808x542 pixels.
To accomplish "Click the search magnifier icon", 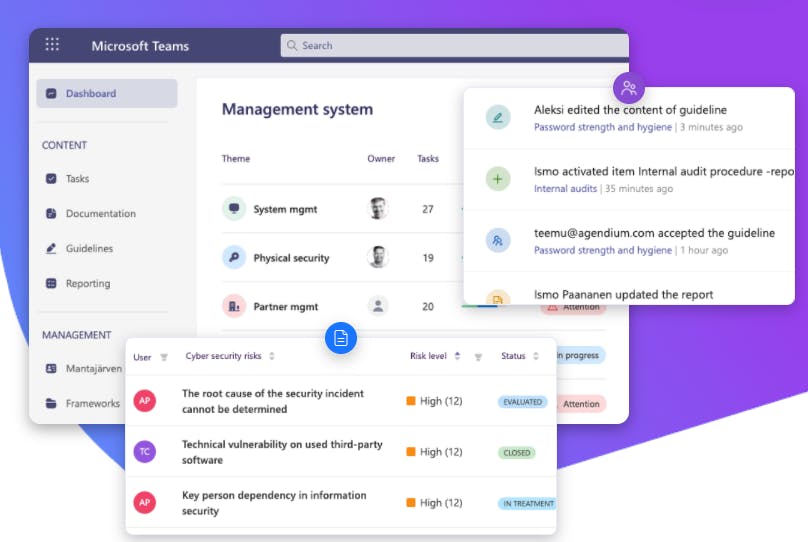I will (292, 45).
